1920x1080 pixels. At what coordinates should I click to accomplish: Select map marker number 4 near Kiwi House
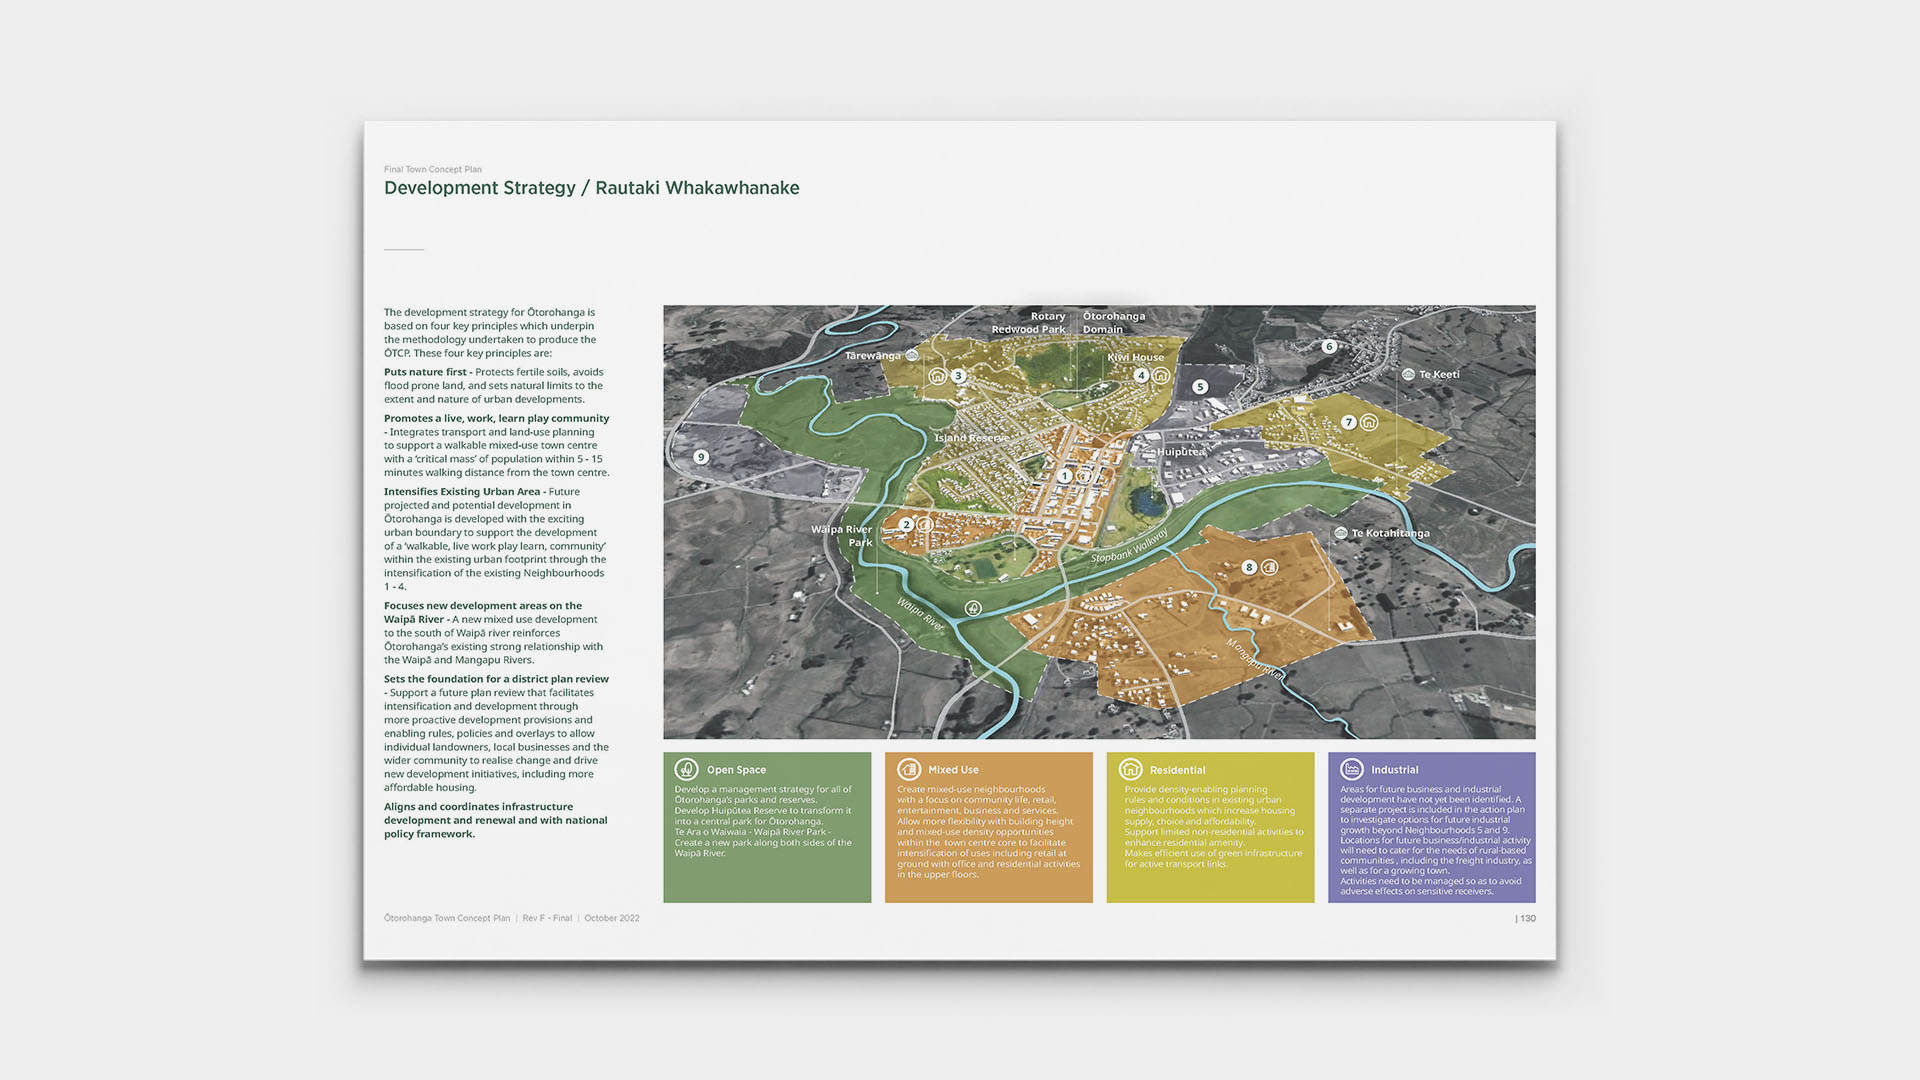click(x=1141, y=375)
